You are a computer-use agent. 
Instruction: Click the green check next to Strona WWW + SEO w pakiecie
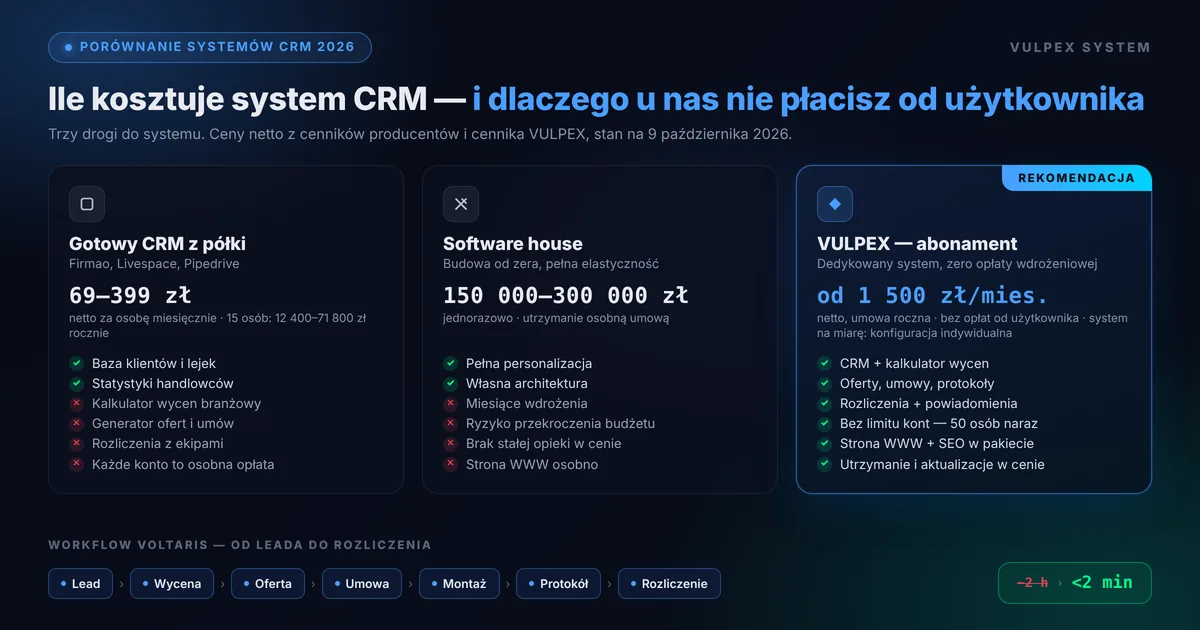[824, 443]
